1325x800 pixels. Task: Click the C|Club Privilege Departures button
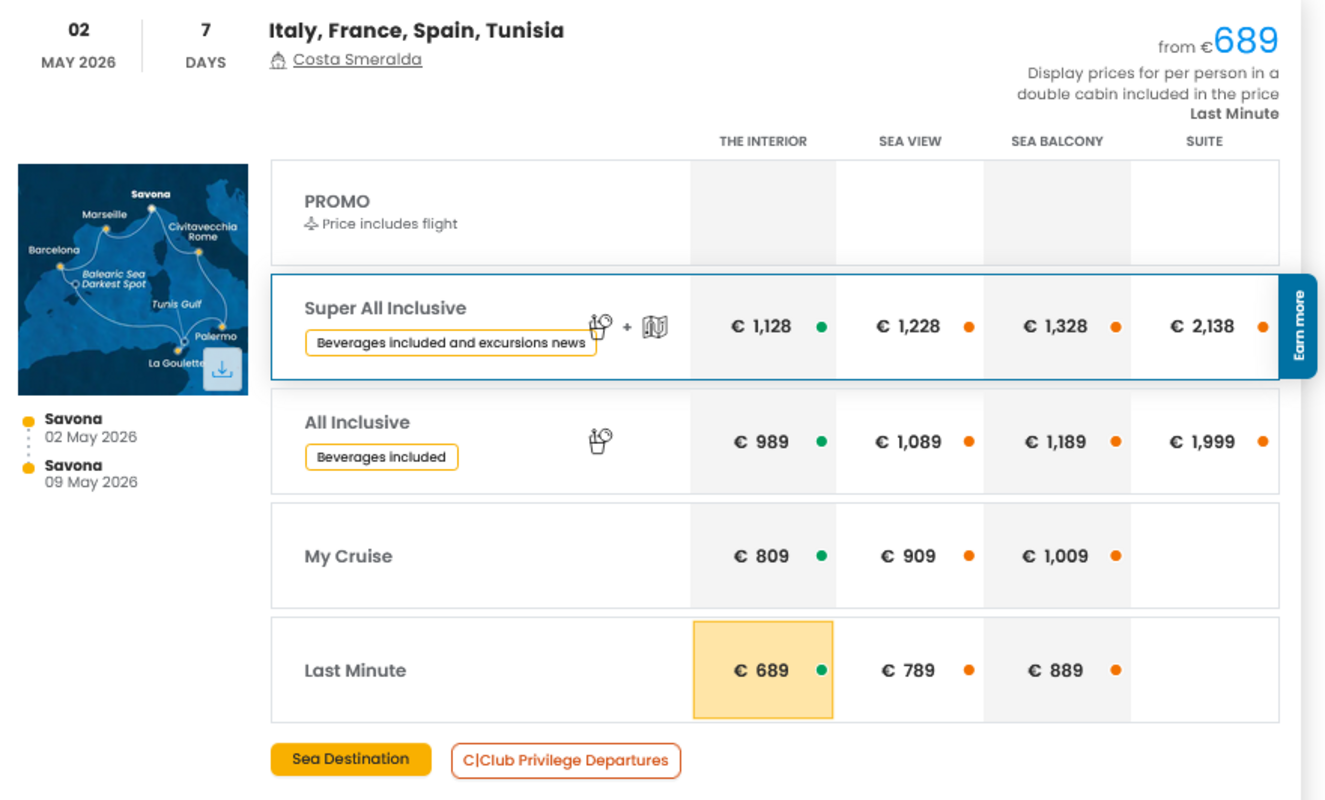point(565,761)
